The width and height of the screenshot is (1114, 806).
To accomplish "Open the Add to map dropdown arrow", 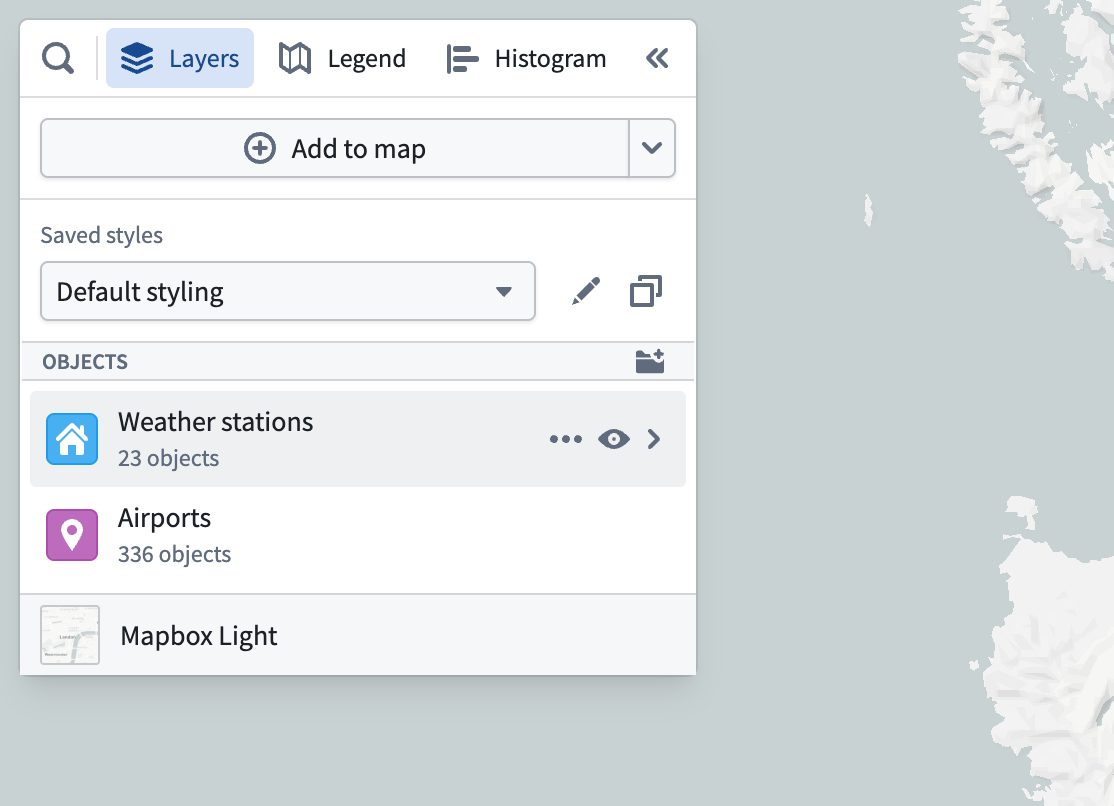I will coord(652,148).
